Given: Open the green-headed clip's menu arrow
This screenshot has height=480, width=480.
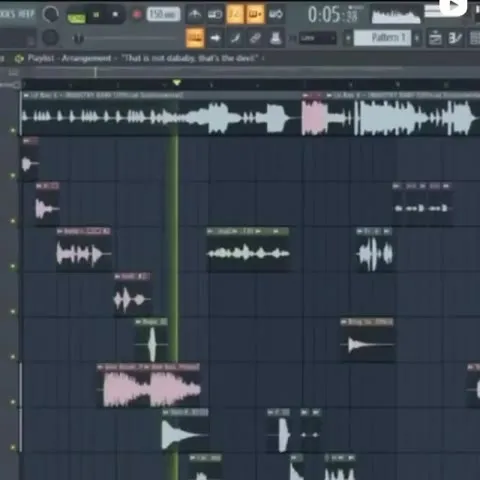Looking at the screenshot, I should tap(210, 231).
